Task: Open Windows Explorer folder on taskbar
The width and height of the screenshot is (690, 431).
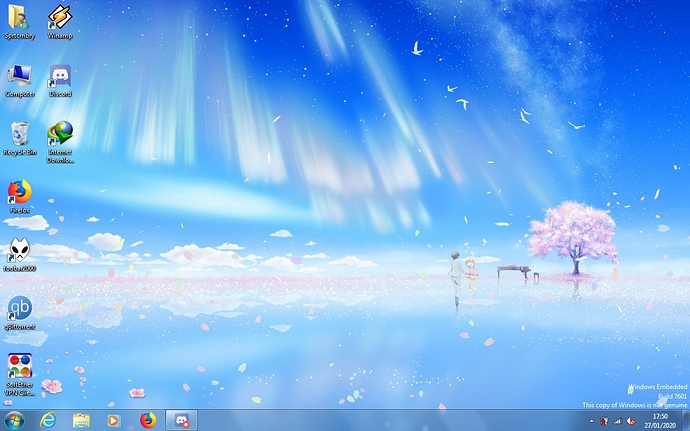Action: pyautogui.click(x=81, y=420)
